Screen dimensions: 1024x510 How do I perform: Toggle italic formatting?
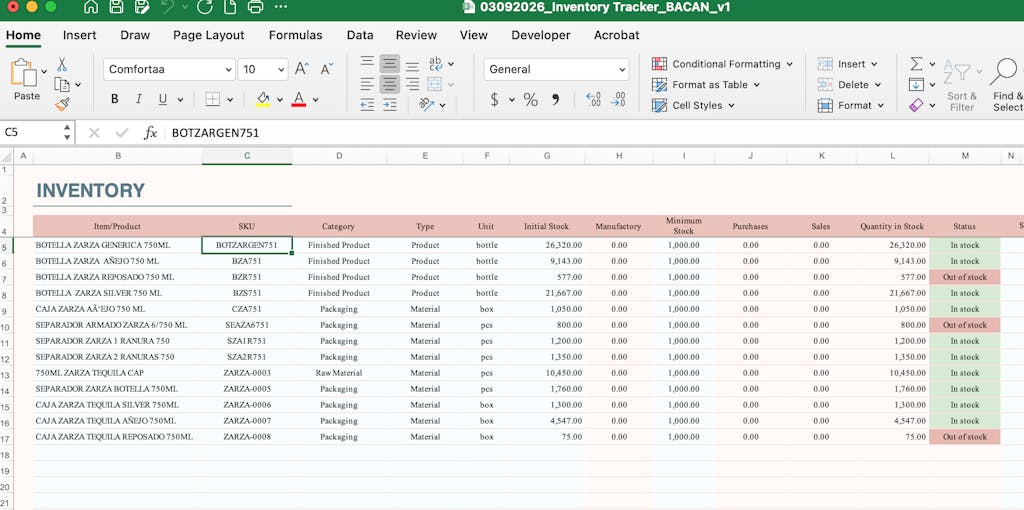(x=138, y=100)
